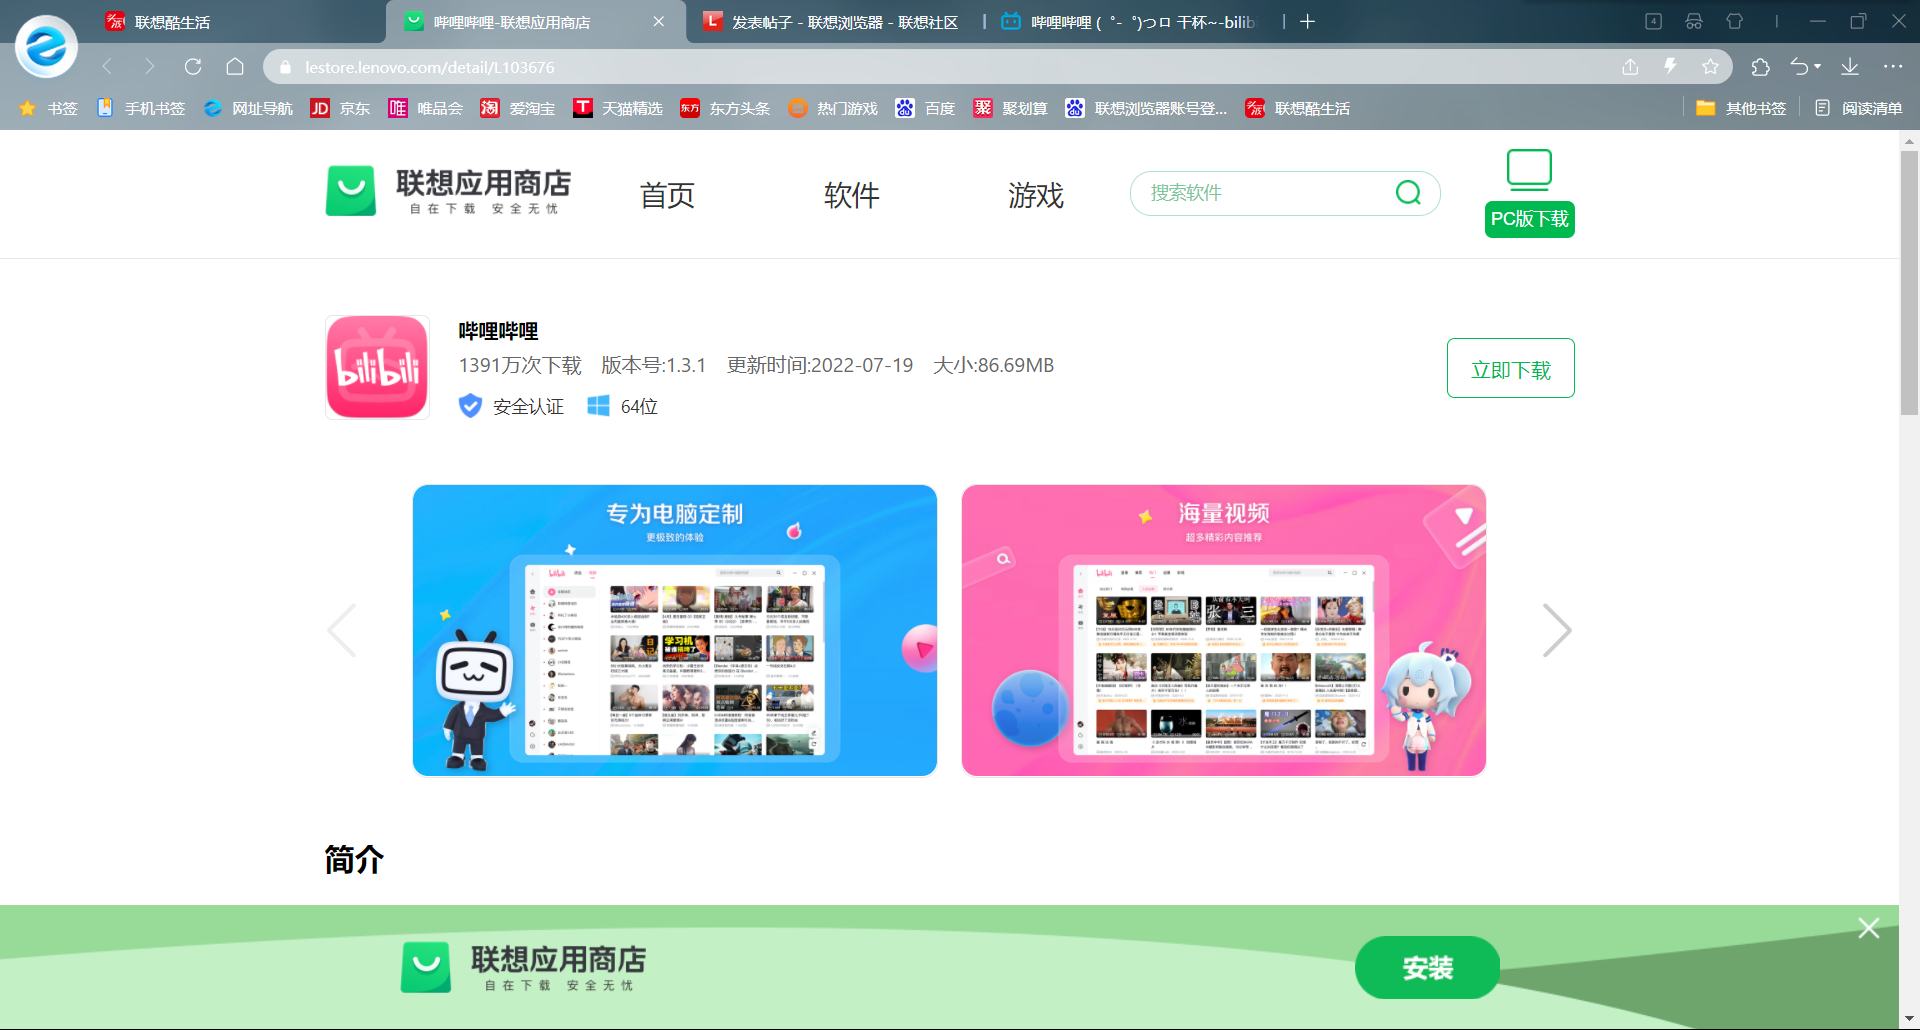The width and height of the screenshot is (1920, 1030).
Task: Click the browser forward arrow
Action: (150, 67)
